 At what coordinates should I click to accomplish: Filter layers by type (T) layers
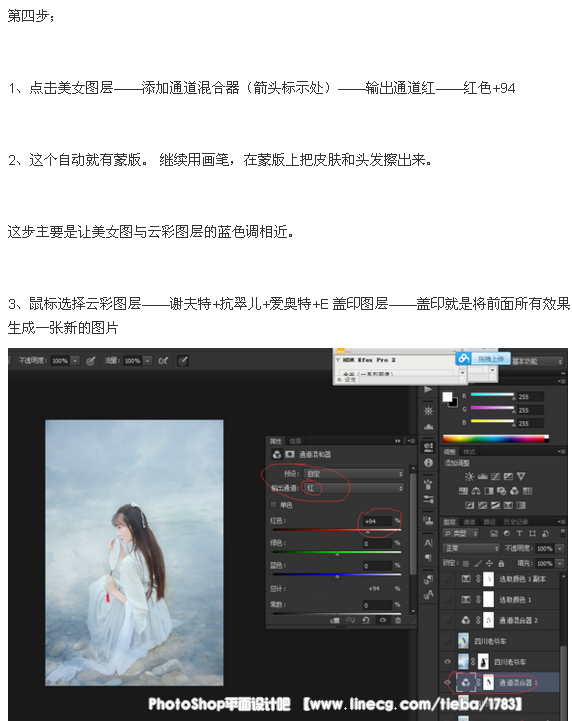point(519,533)
